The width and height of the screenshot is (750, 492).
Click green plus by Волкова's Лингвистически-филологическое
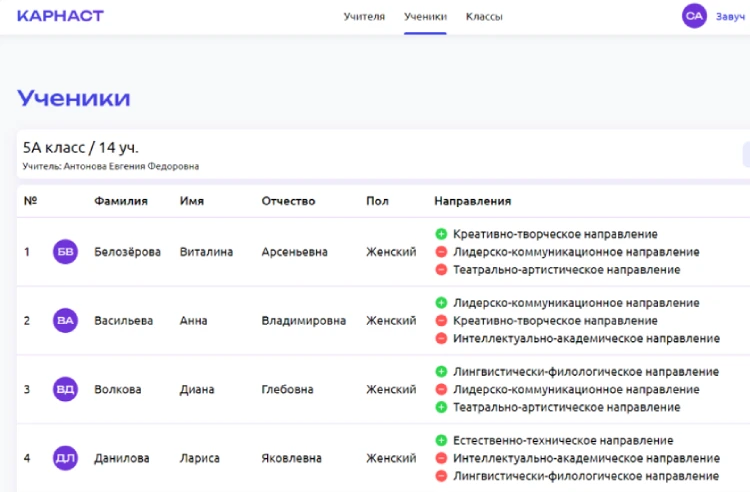coord(441,372)
